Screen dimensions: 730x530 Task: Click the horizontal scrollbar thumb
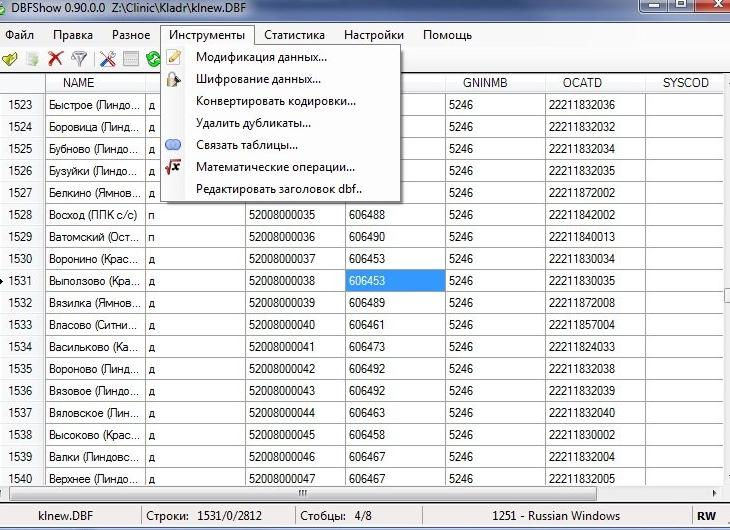click(x=303, y=493)
